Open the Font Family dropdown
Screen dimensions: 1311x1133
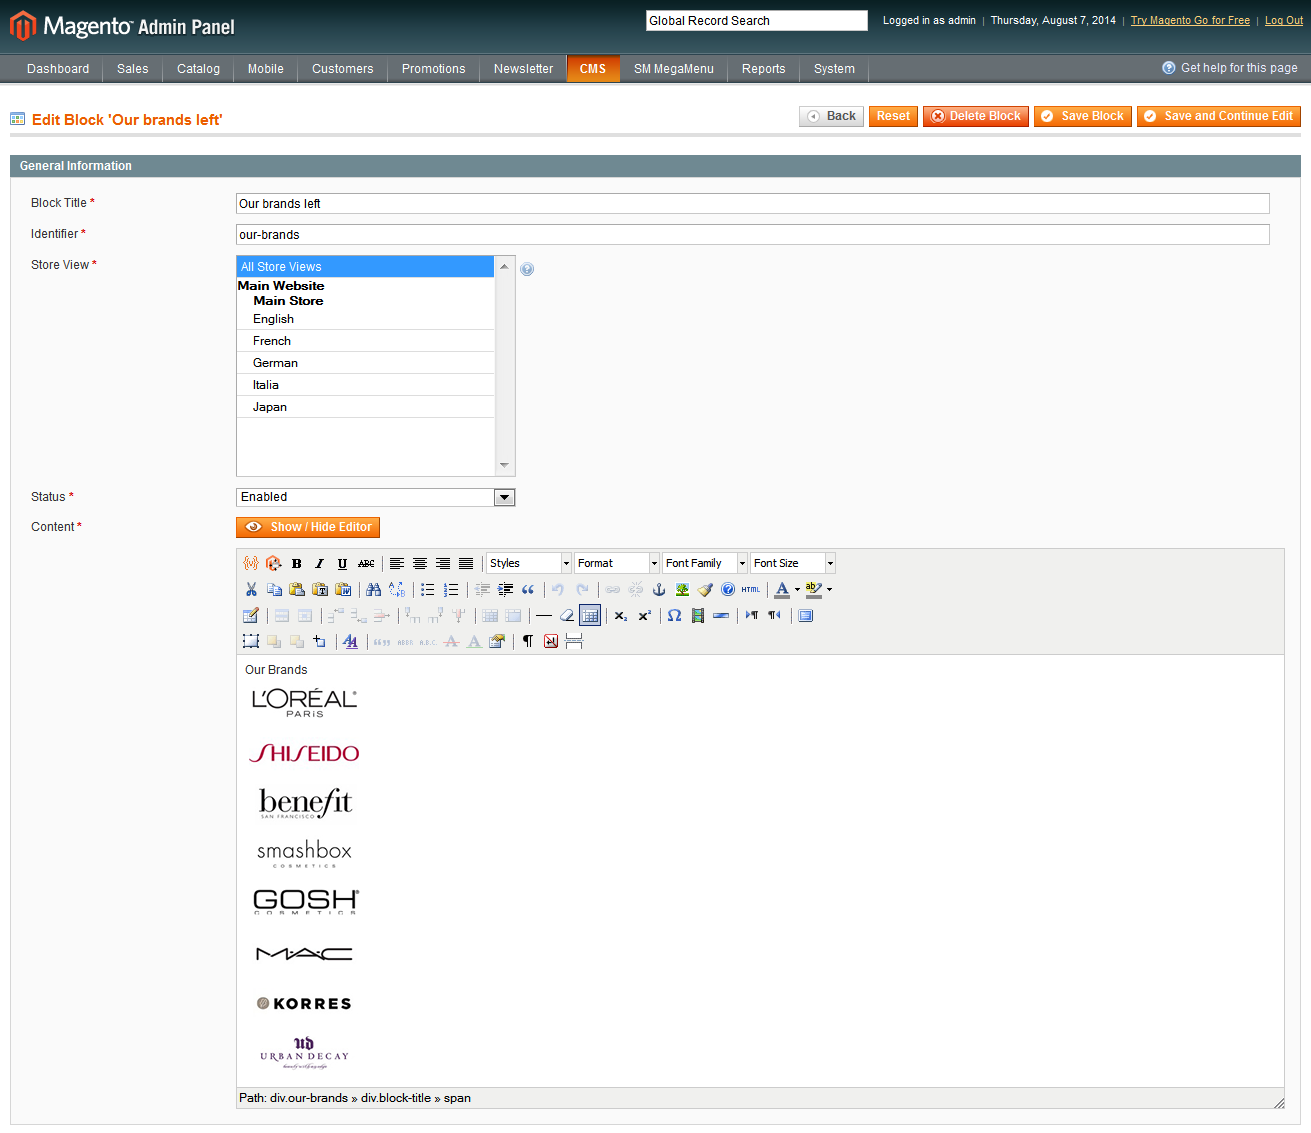coord(705,563)
